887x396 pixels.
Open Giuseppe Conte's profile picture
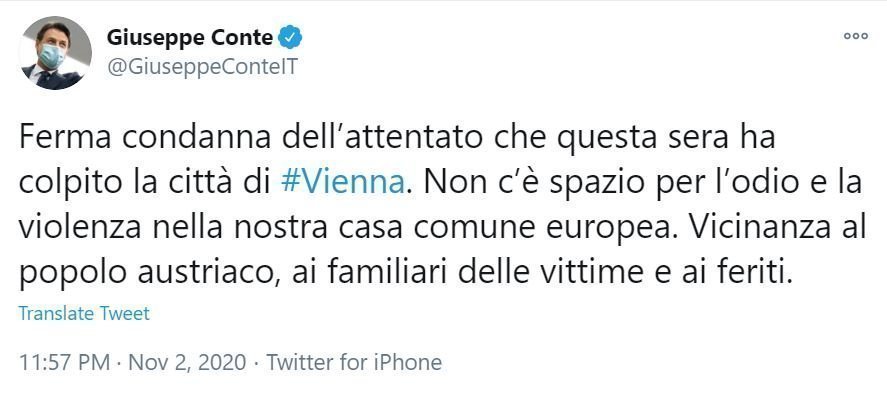coord(55,53)
